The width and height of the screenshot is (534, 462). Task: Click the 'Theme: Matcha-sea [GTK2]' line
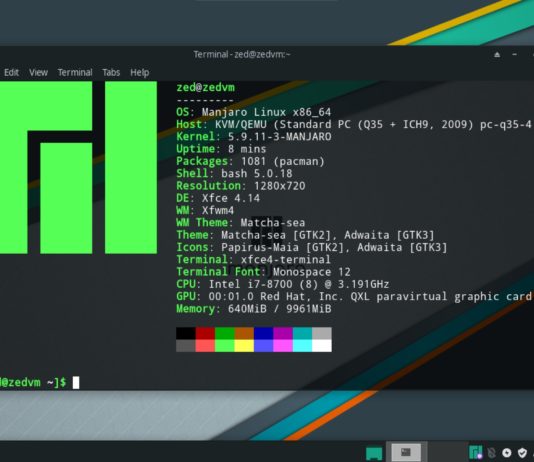tap(305, 235)
